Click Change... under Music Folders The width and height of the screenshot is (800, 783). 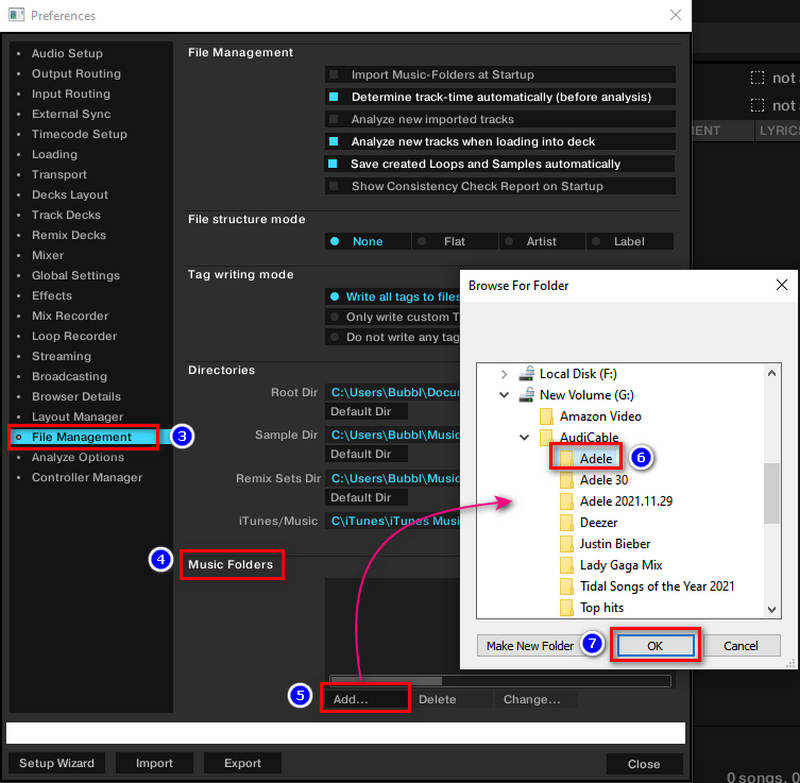[534, 699]
